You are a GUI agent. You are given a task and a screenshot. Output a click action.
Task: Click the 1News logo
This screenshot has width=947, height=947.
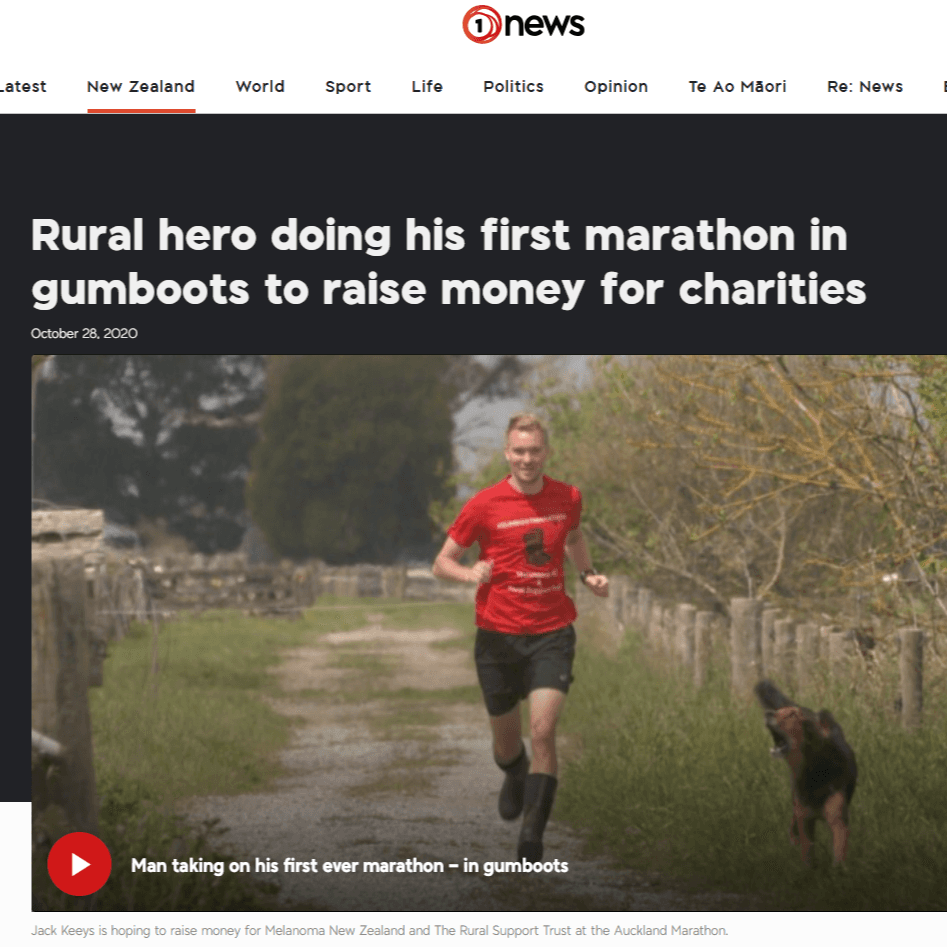point(523,24)
